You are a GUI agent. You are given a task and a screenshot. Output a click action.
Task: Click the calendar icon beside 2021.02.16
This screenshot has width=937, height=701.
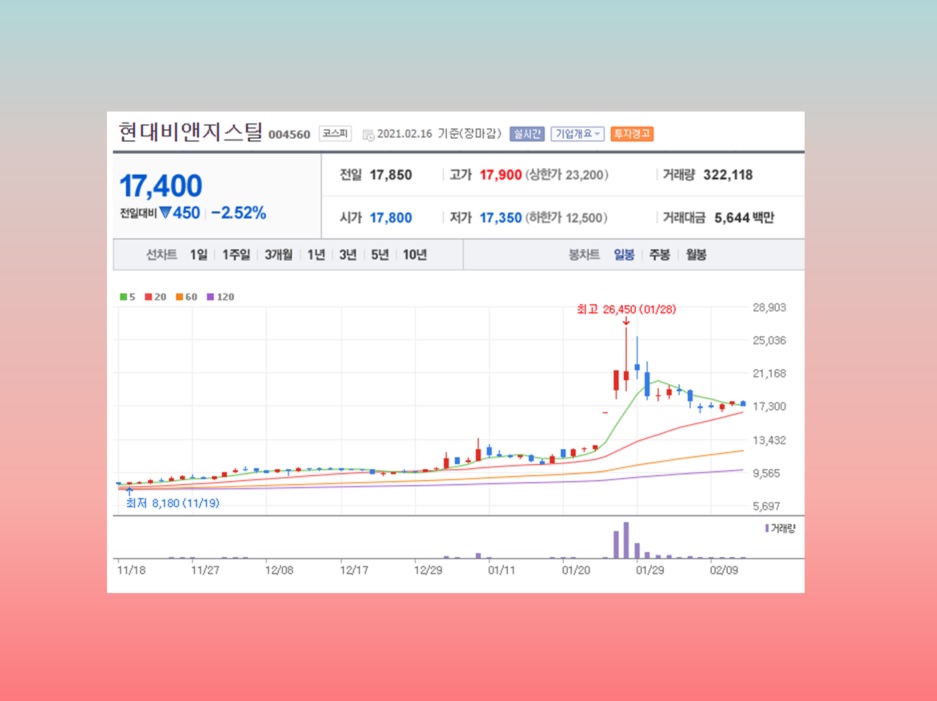(368, 135)
